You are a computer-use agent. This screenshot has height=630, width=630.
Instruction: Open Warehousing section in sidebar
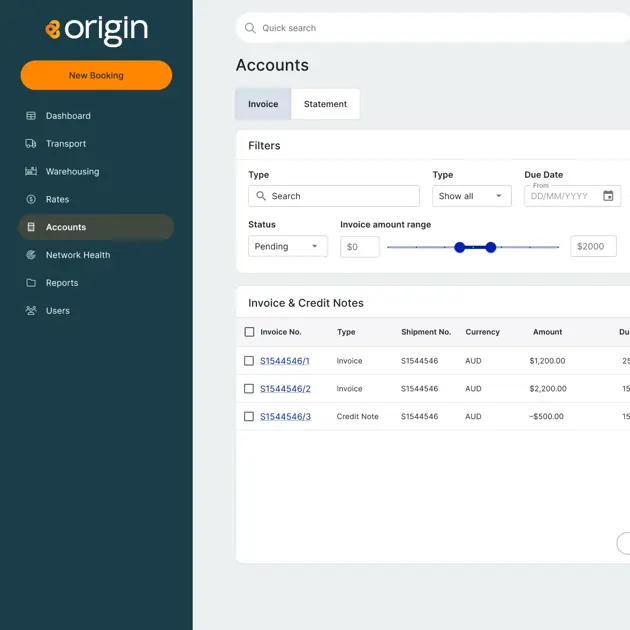(x=72, y=172)
